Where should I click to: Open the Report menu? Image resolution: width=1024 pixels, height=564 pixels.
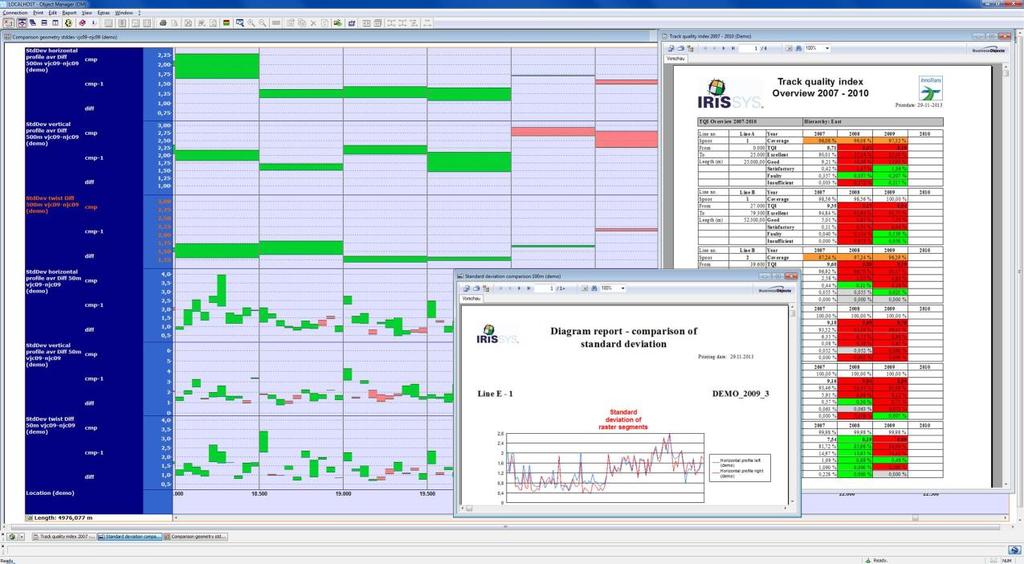pyautogui.click(x=69, y=12)
